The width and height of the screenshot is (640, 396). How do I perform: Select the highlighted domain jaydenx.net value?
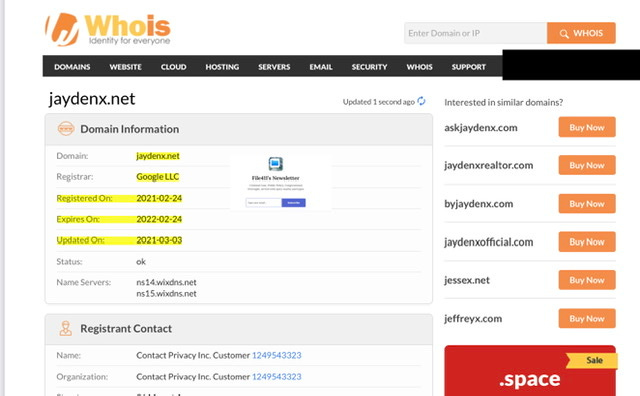click(x=158, y=156)
